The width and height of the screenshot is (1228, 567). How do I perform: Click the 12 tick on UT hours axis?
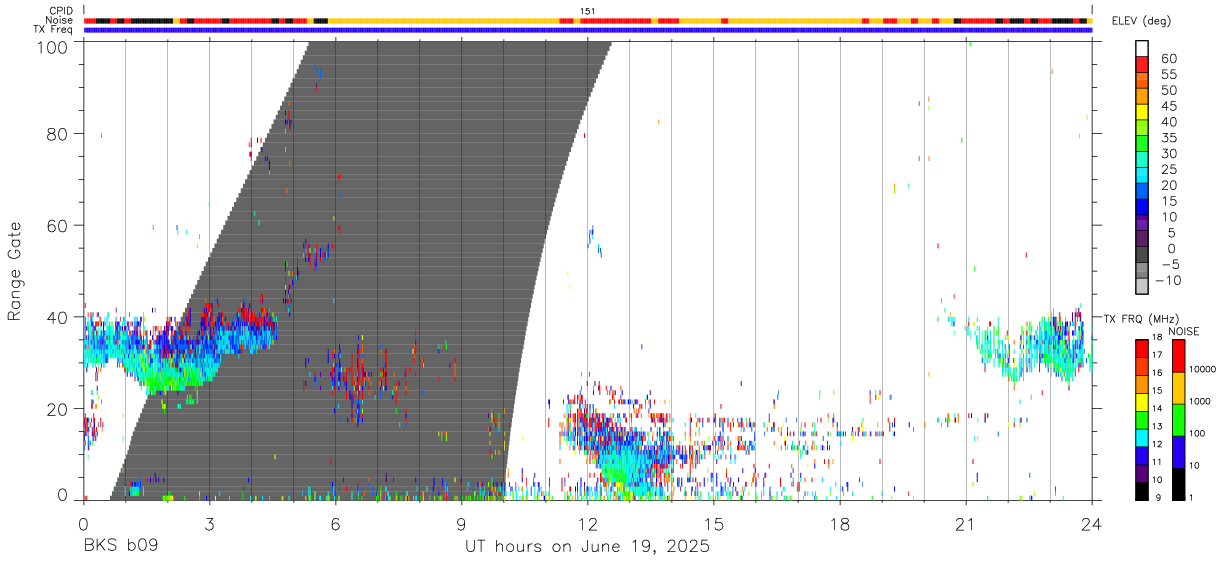[587, 523]
